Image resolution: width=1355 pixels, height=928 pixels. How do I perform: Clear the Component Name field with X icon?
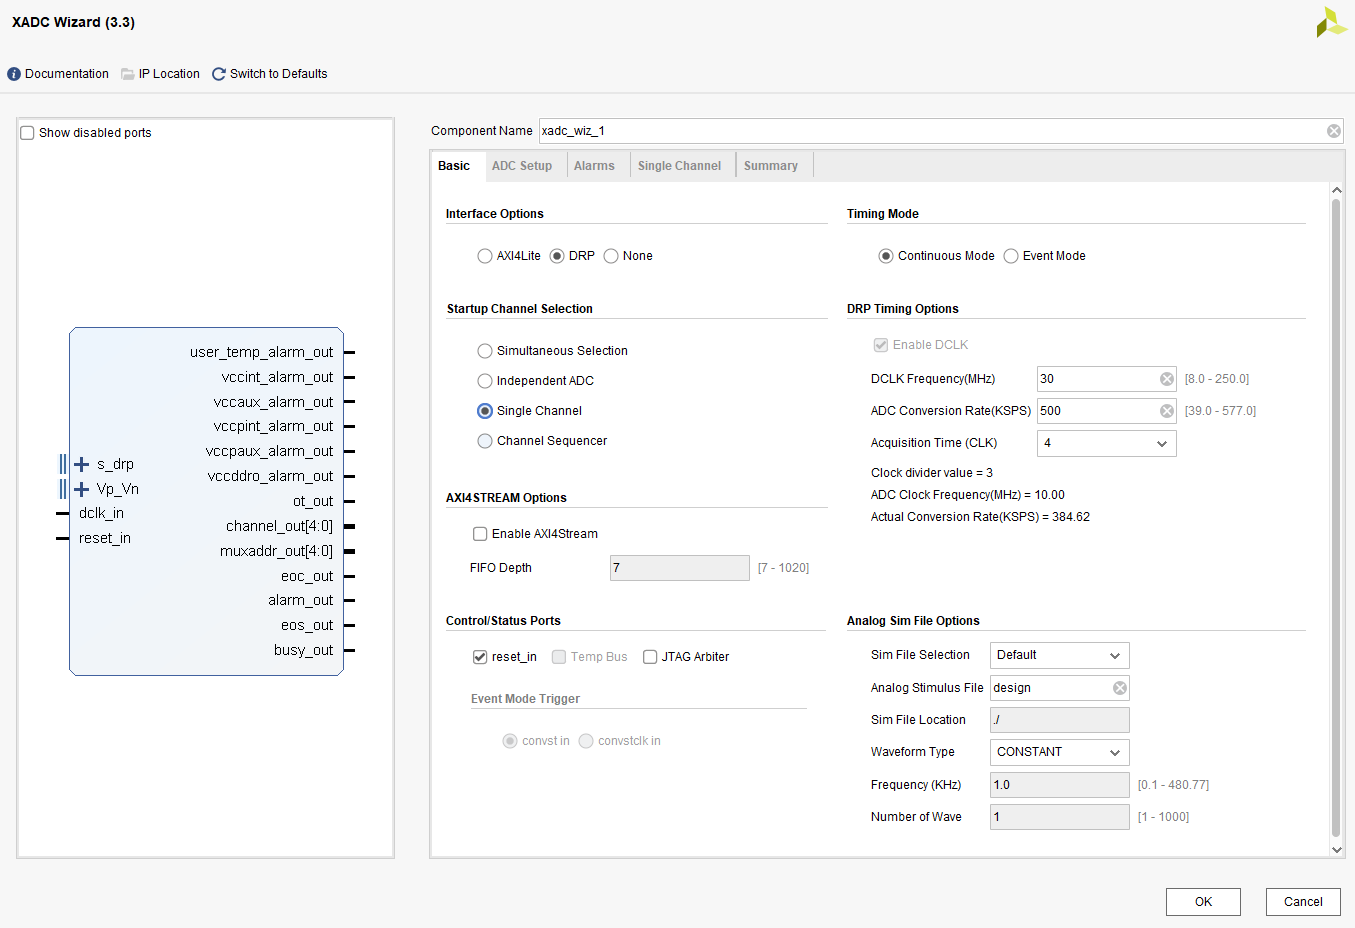[x=1333, y=131]
